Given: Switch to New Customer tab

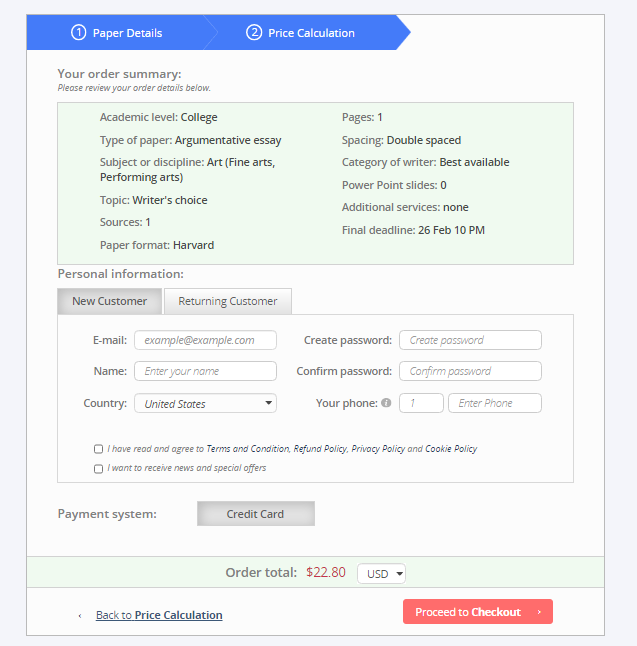Looking at the screenshot, I should [x=110, y=301].
